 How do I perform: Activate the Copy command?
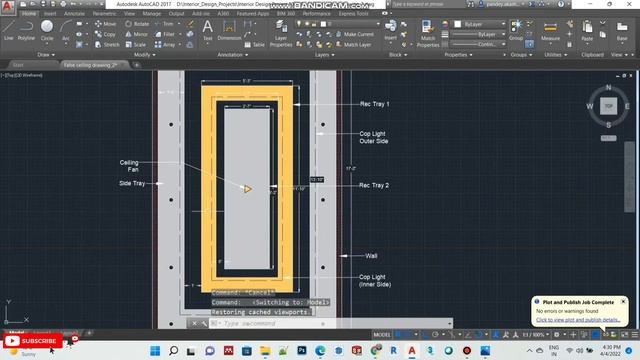tap(105, 34)
